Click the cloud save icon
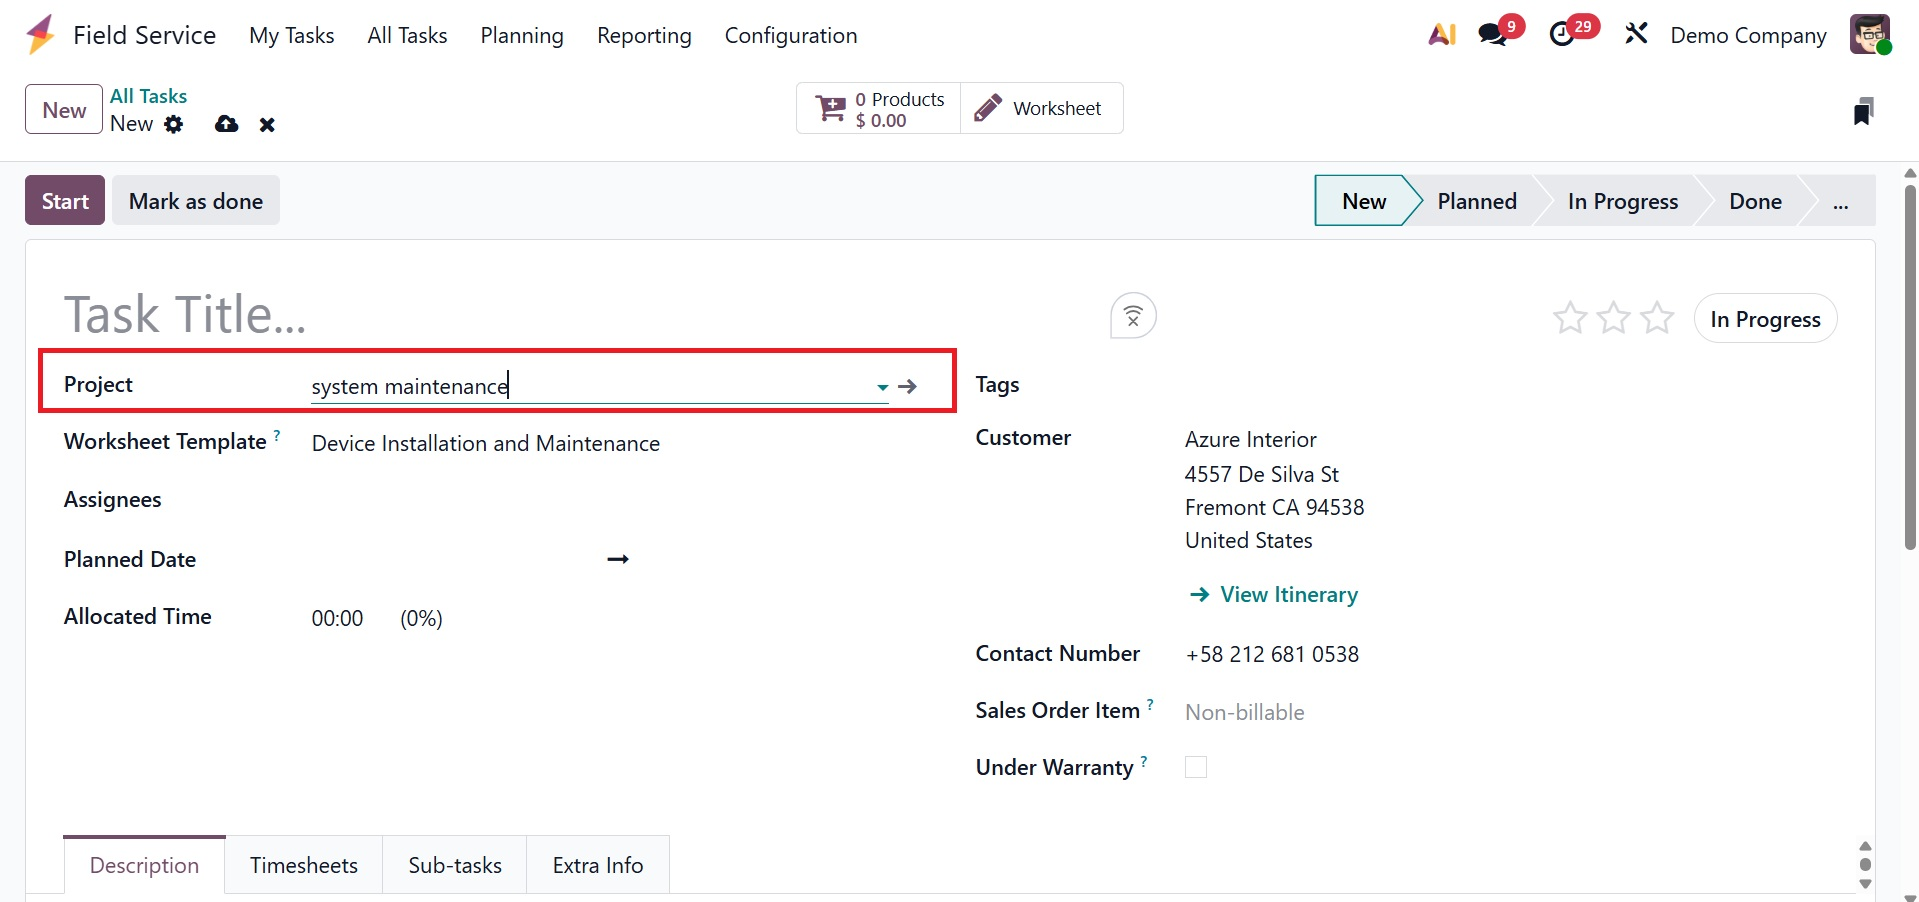 [x=227, y=124]
